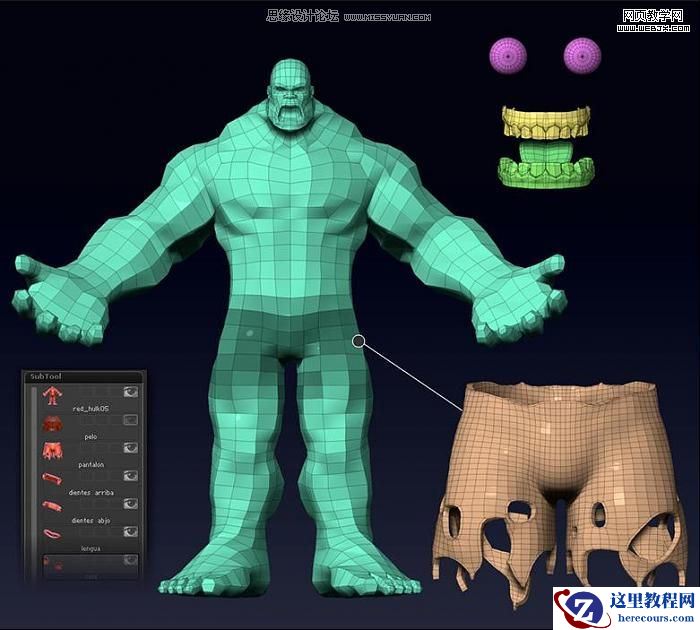Toggle eye icon for dientes arriba

[130, 476]
